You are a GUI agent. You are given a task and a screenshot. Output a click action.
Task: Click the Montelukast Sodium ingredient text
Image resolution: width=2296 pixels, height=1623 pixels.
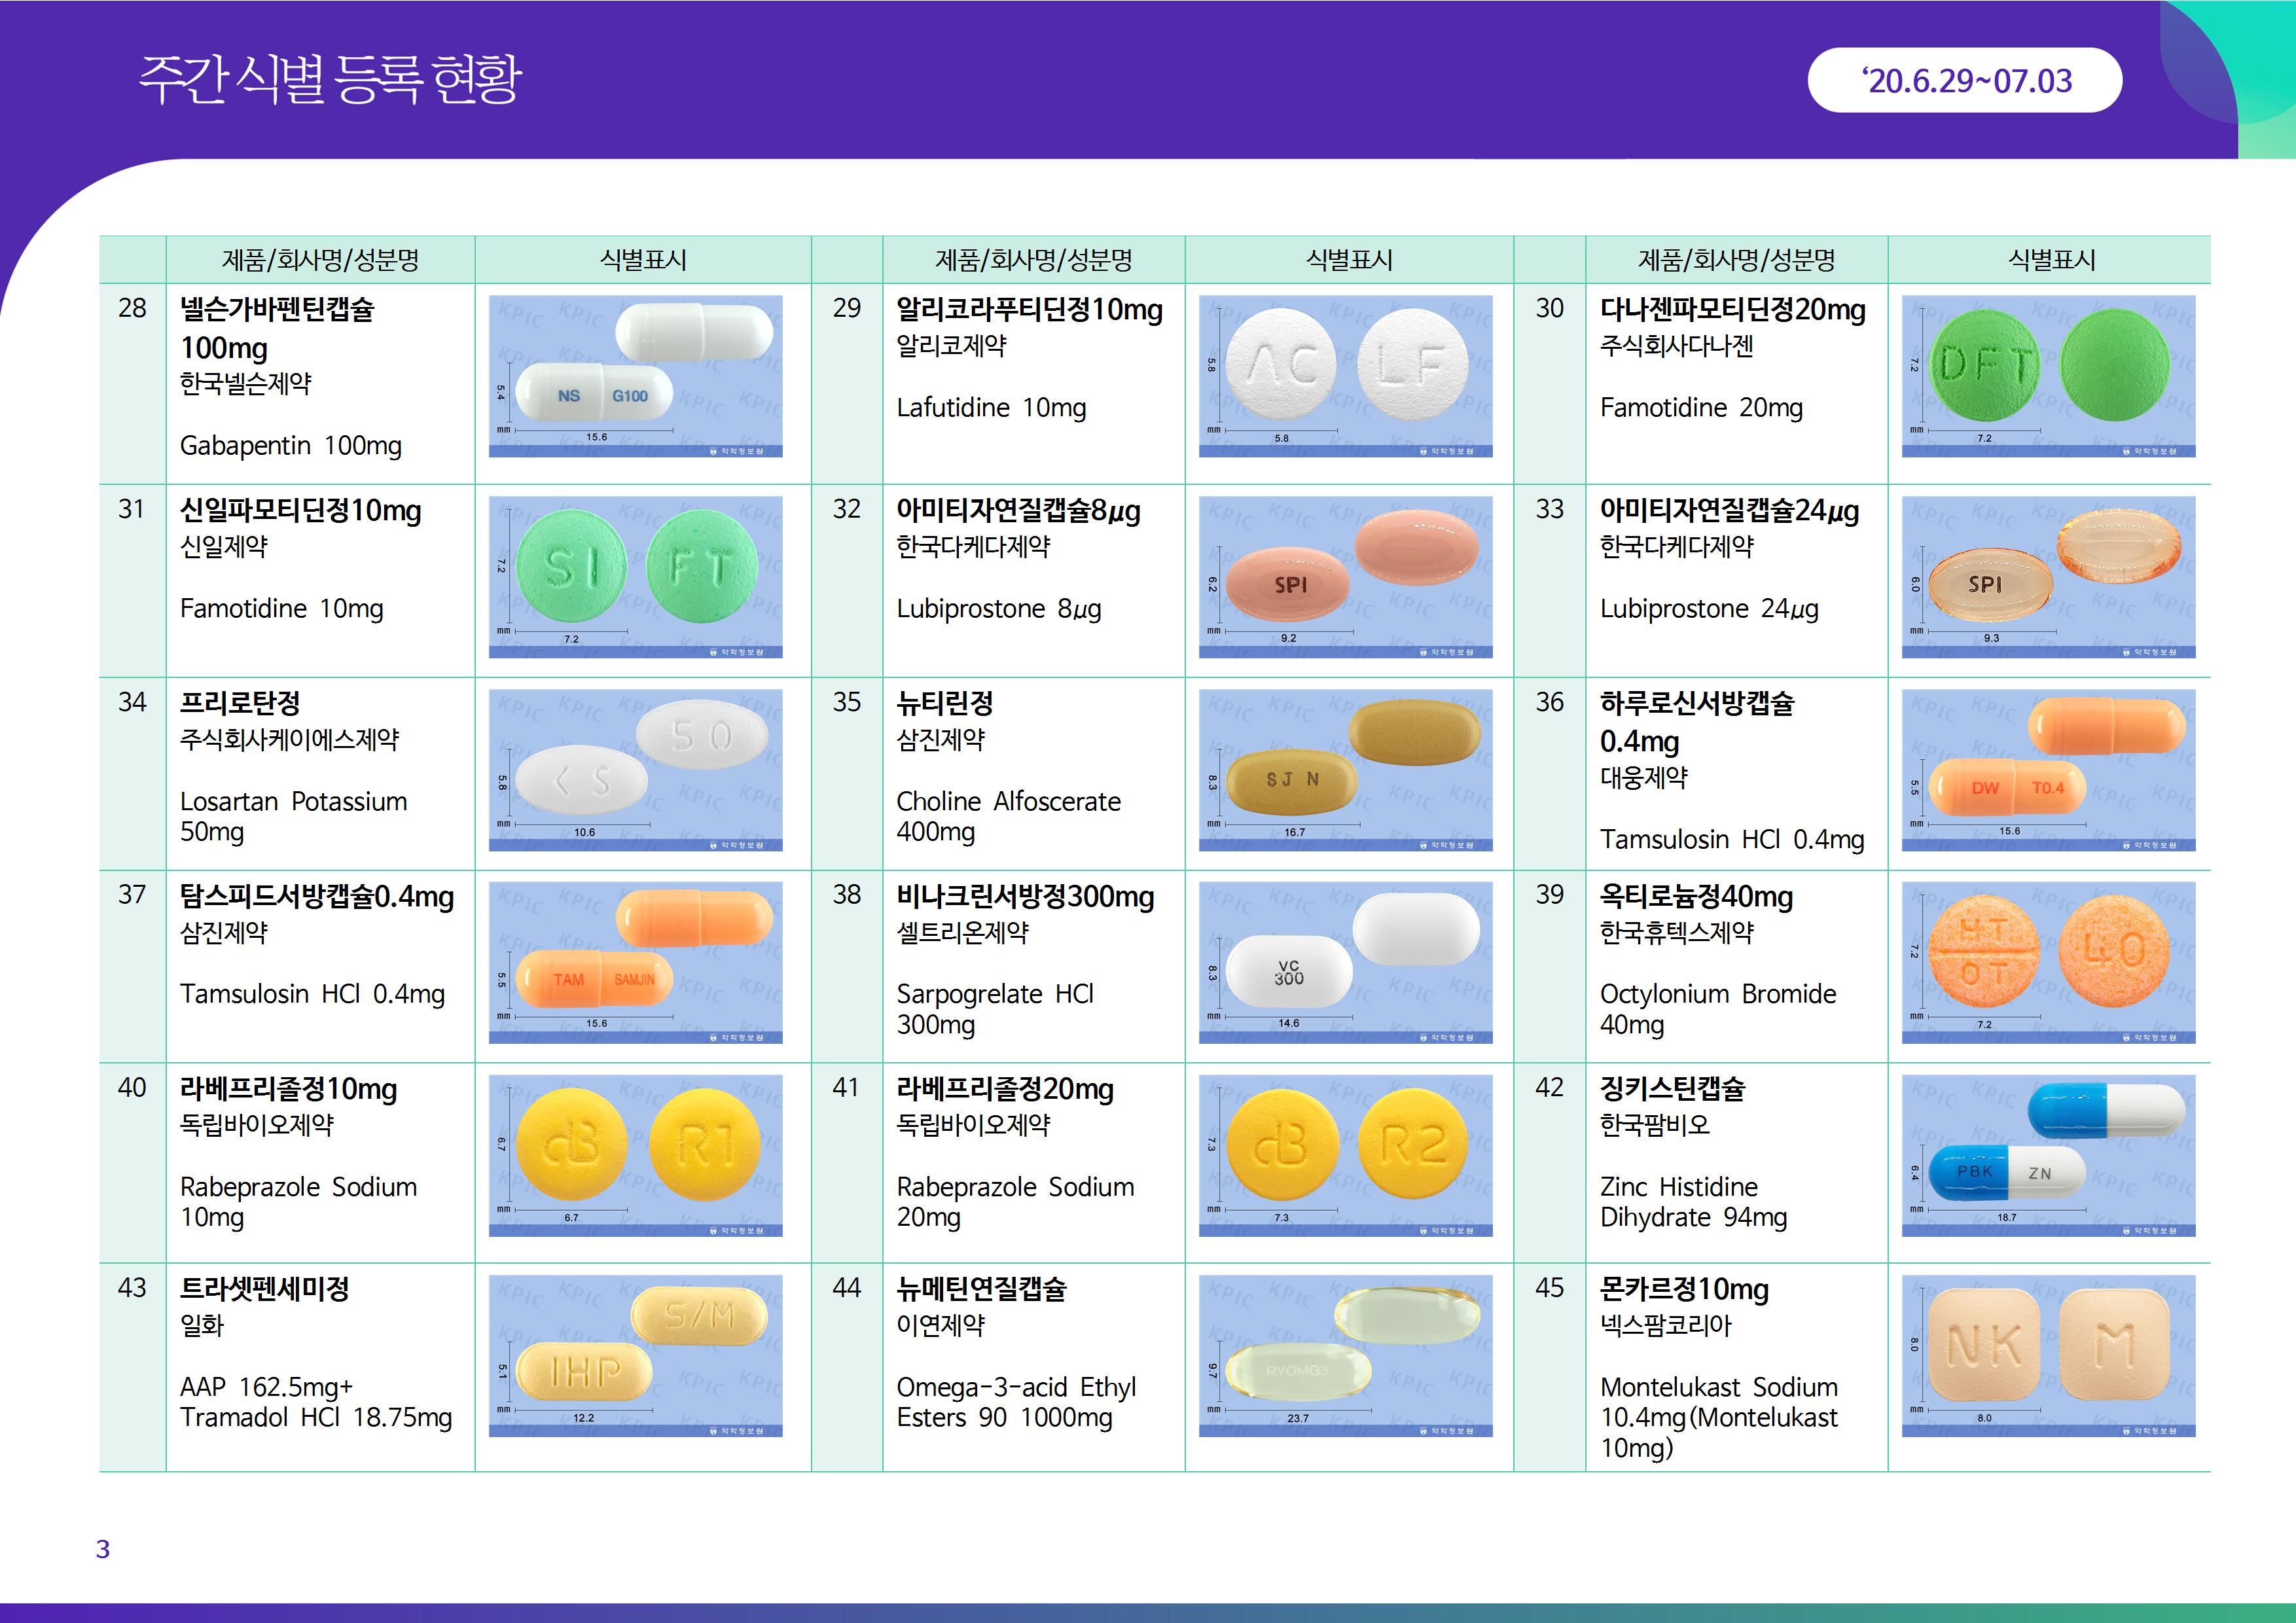tap(1718, 1387)
